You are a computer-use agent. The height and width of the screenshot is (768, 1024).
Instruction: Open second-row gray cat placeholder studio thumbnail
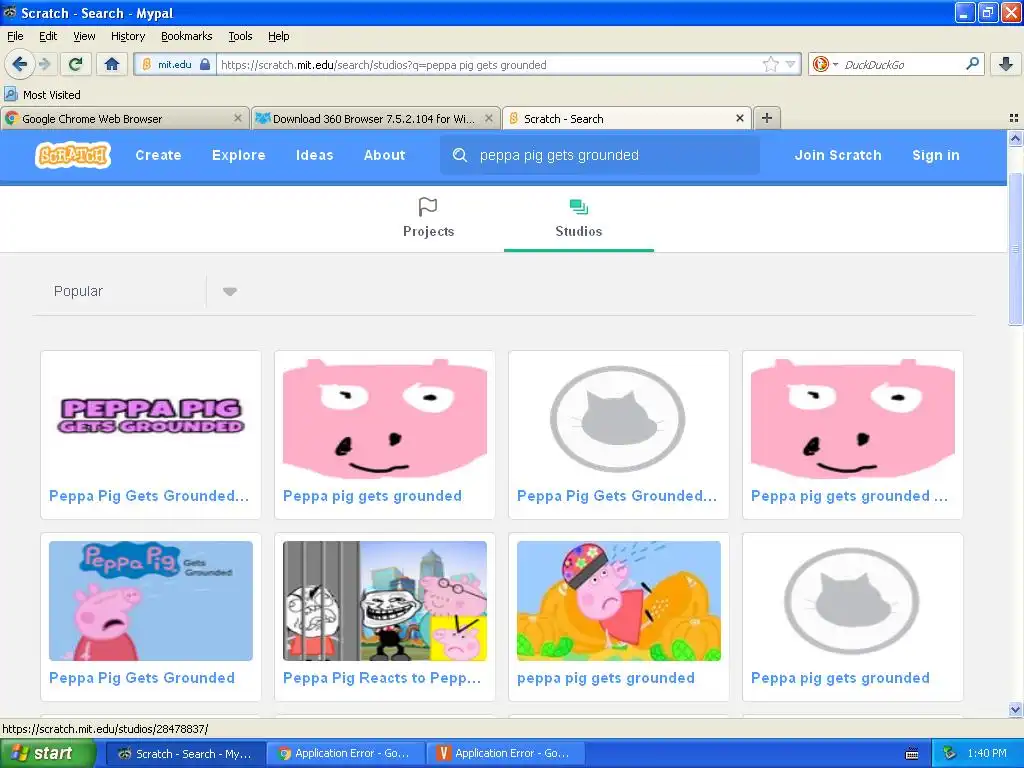852,601
